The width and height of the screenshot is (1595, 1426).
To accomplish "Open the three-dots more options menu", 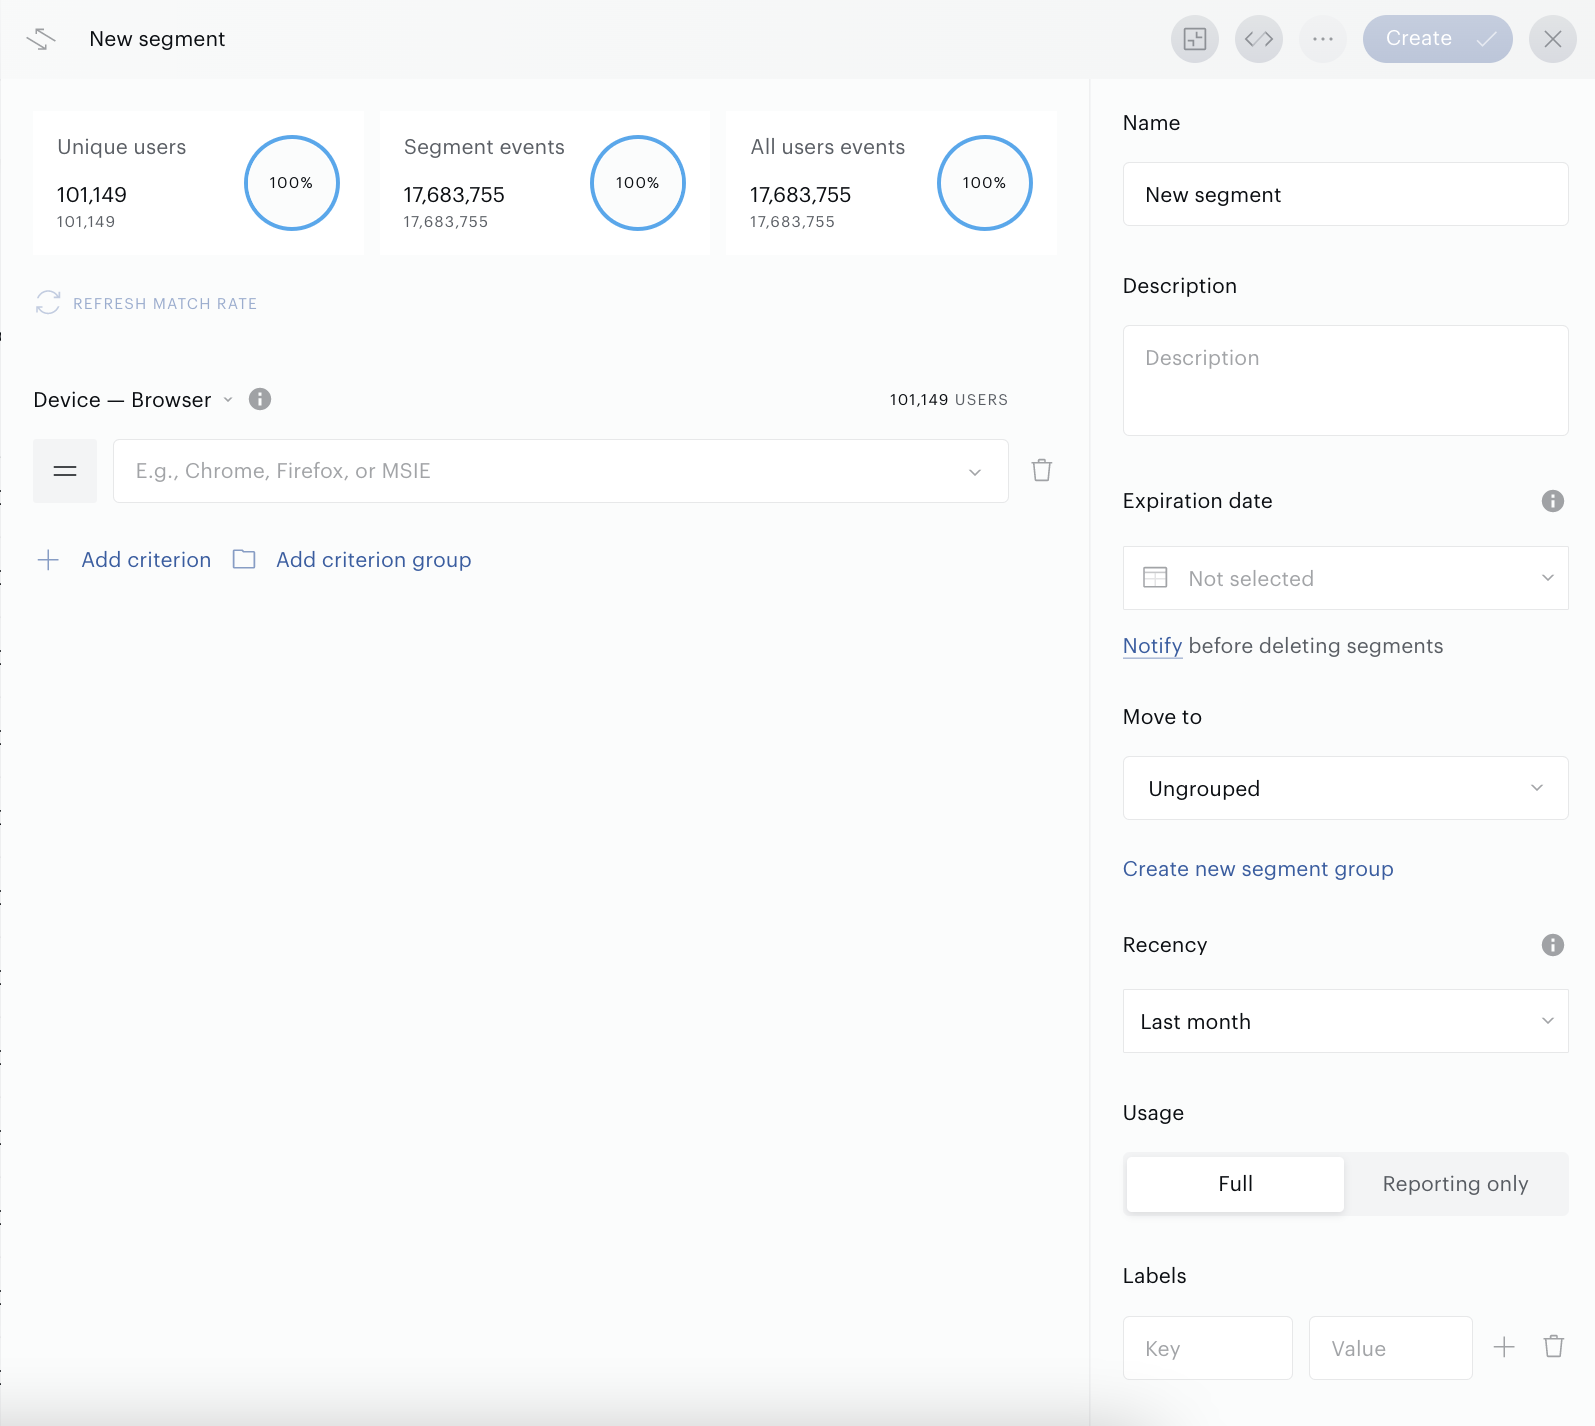I will [x=1323, y=39].
